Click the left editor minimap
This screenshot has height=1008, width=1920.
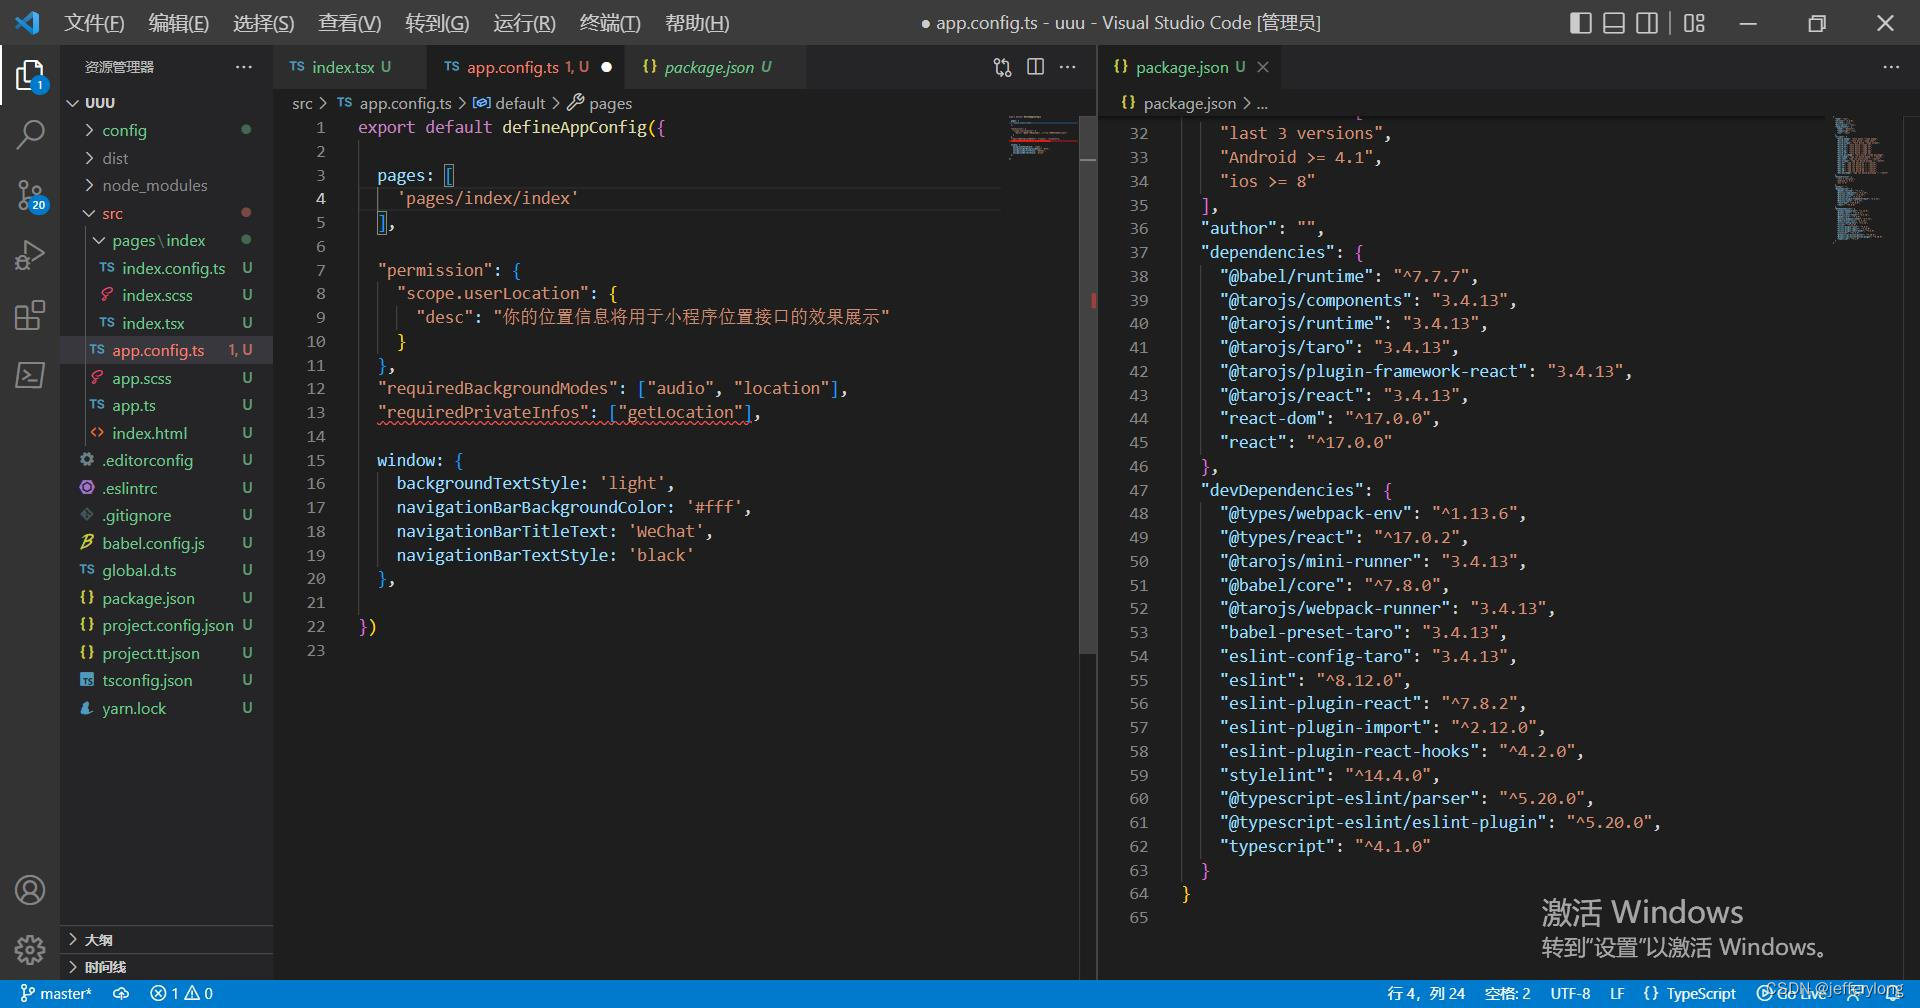click(x=1043, y=140)
